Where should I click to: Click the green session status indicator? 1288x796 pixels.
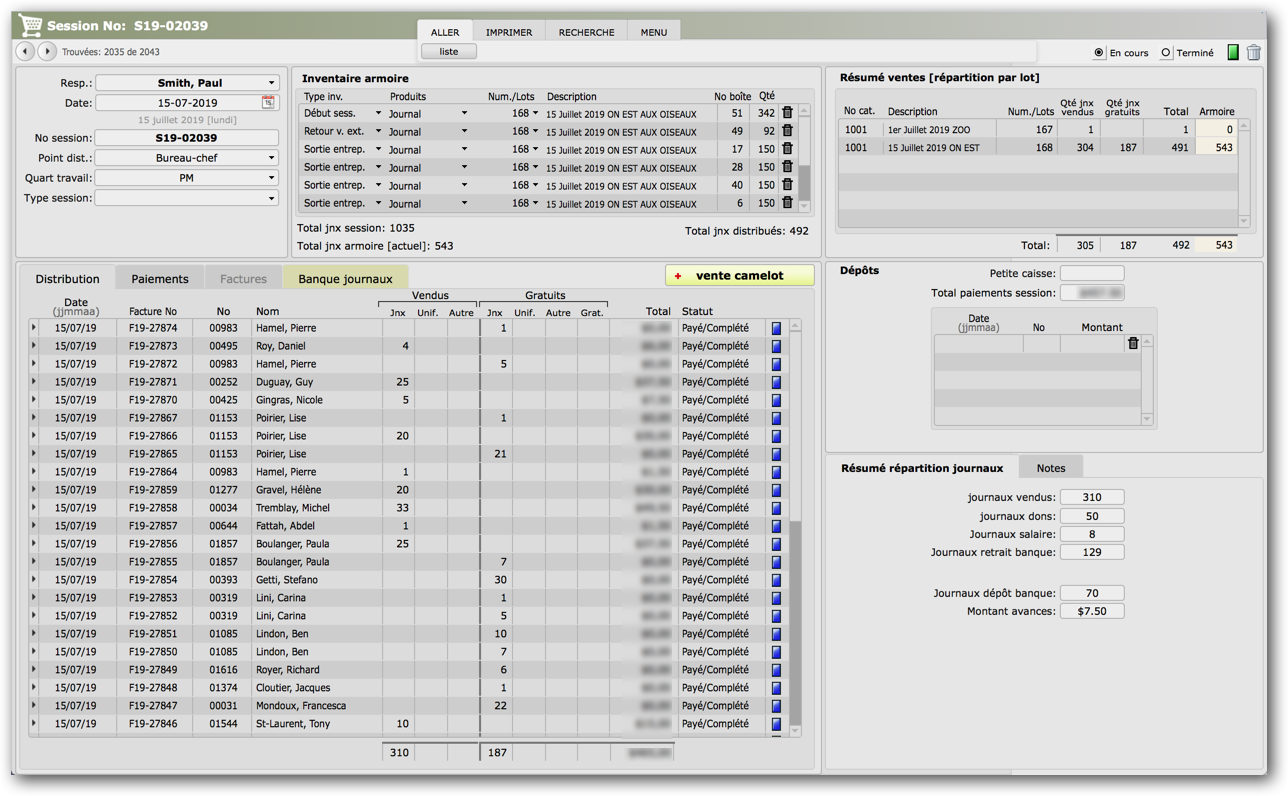1233,52
